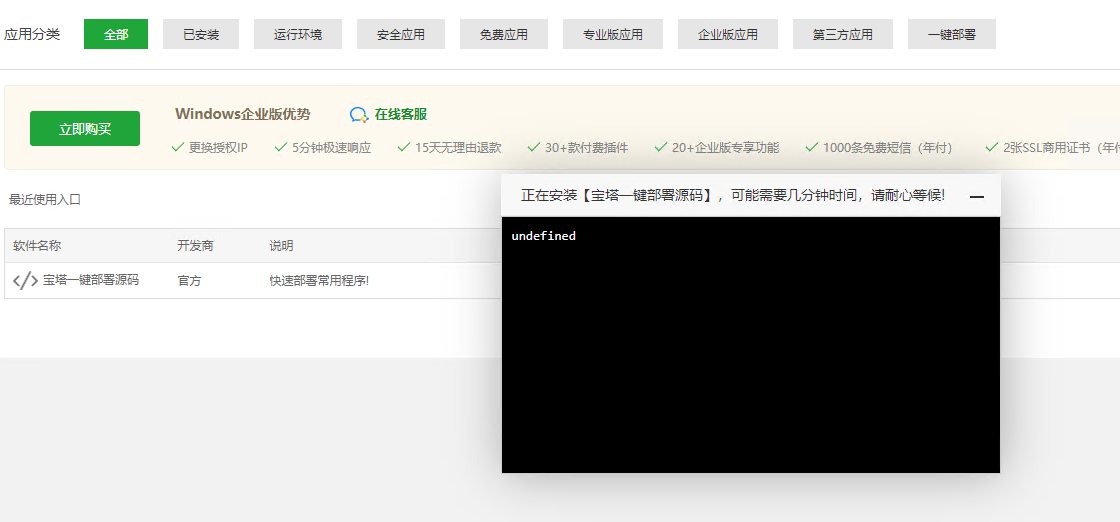The image size is (1120, 522).
Task: Click the code icon beside 宝塔一键部署源码
Action: click(x=26, y=281)
